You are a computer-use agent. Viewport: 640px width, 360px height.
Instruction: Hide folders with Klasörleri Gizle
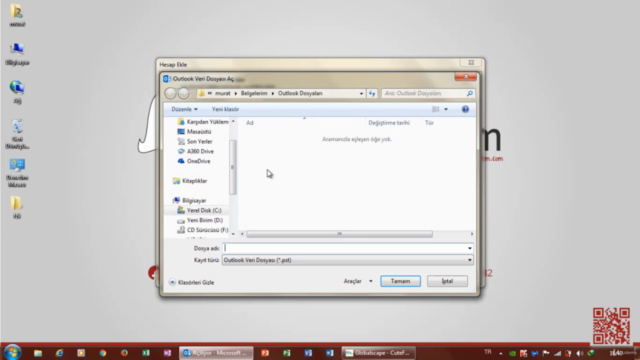[x=196, y=282]
